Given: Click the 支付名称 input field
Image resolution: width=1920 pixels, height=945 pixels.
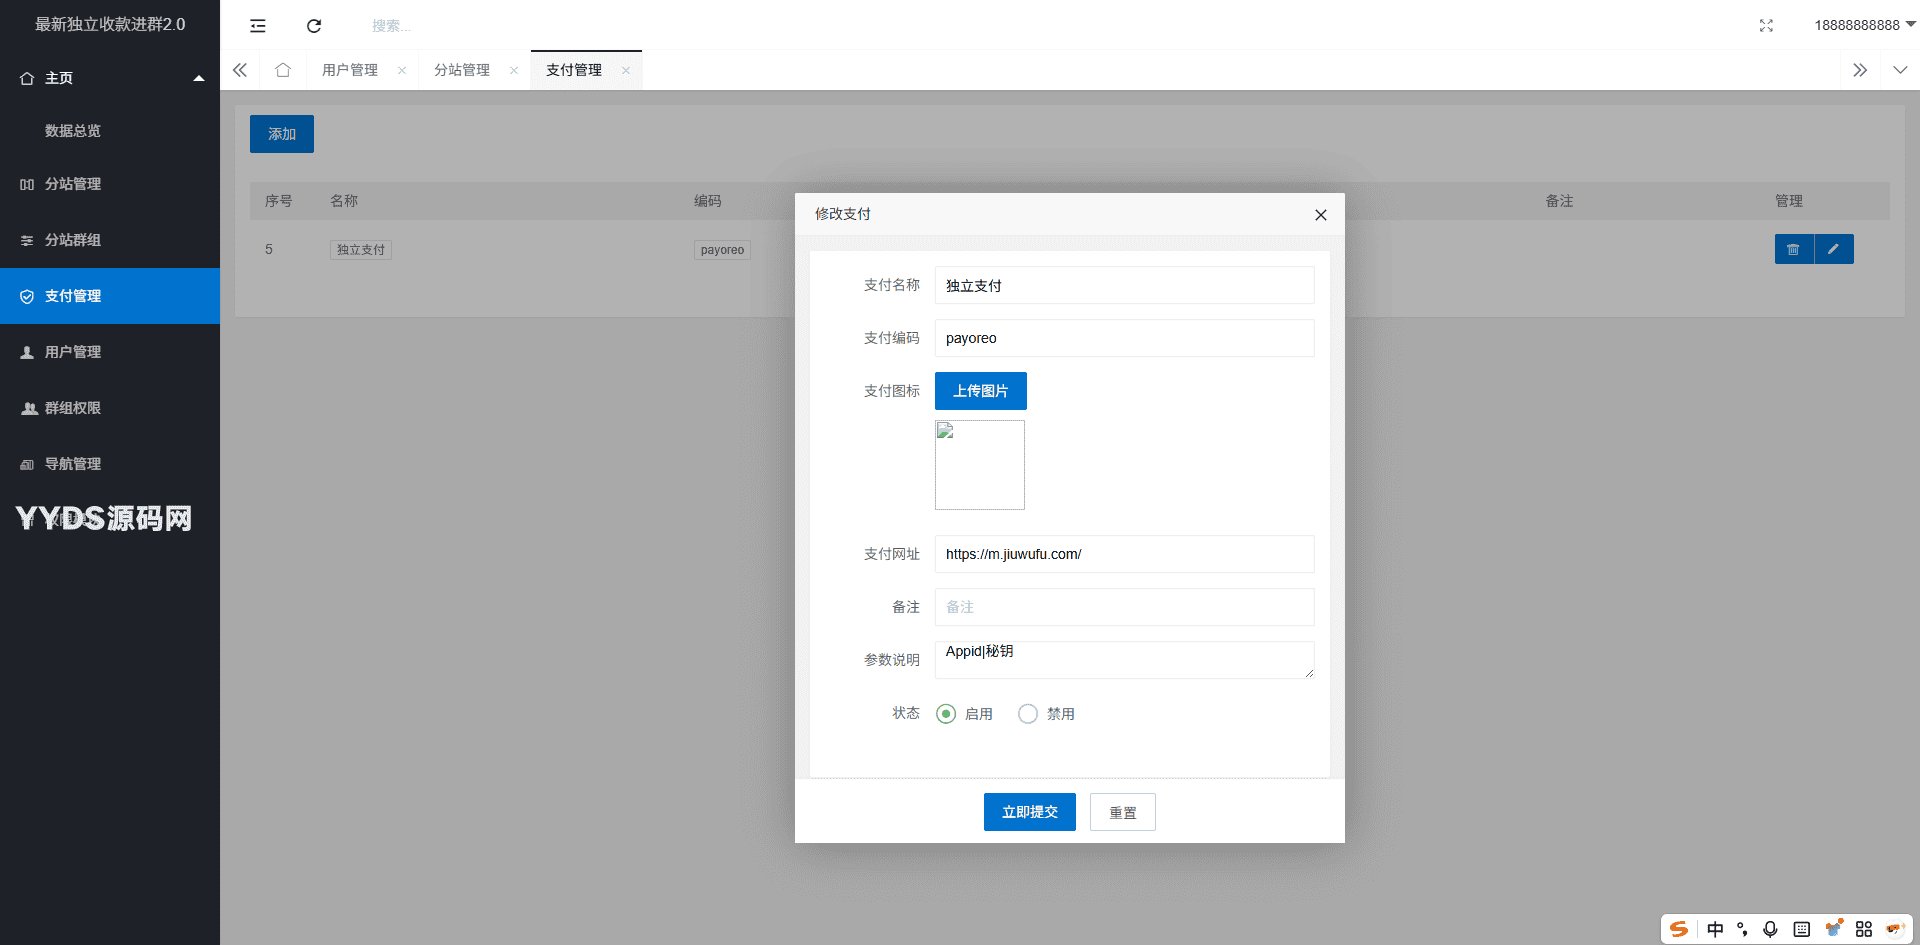Looking at the screenshot, I should coord(1125,285).
